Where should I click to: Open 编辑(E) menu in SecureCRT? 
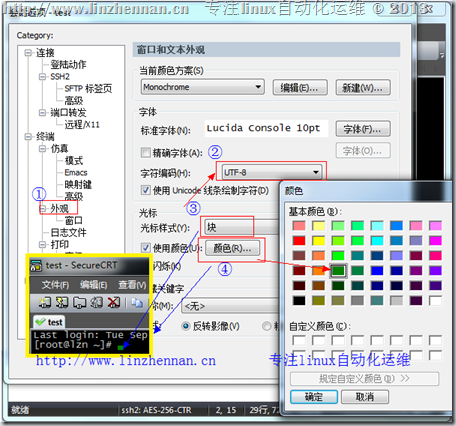[x=94, y=285]
